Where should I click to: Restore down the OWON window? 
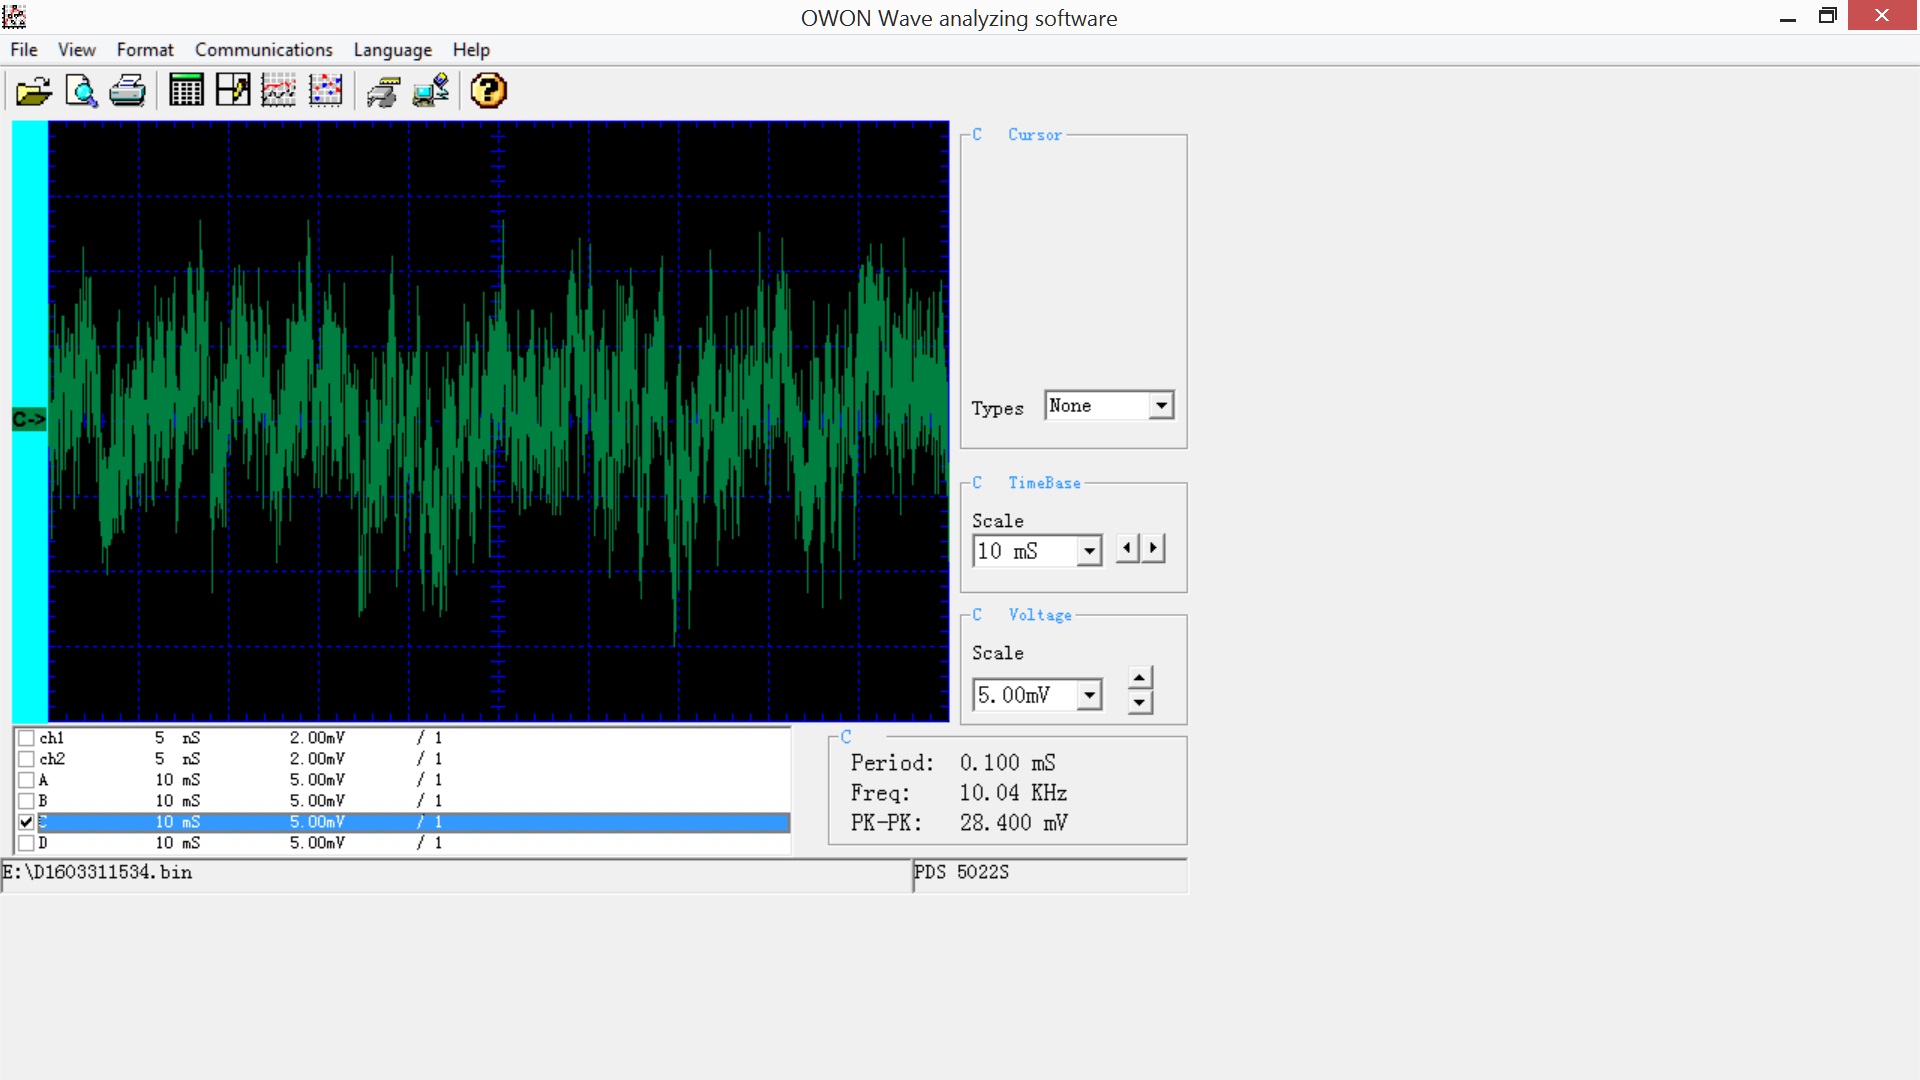click(x=1828, y=17)
